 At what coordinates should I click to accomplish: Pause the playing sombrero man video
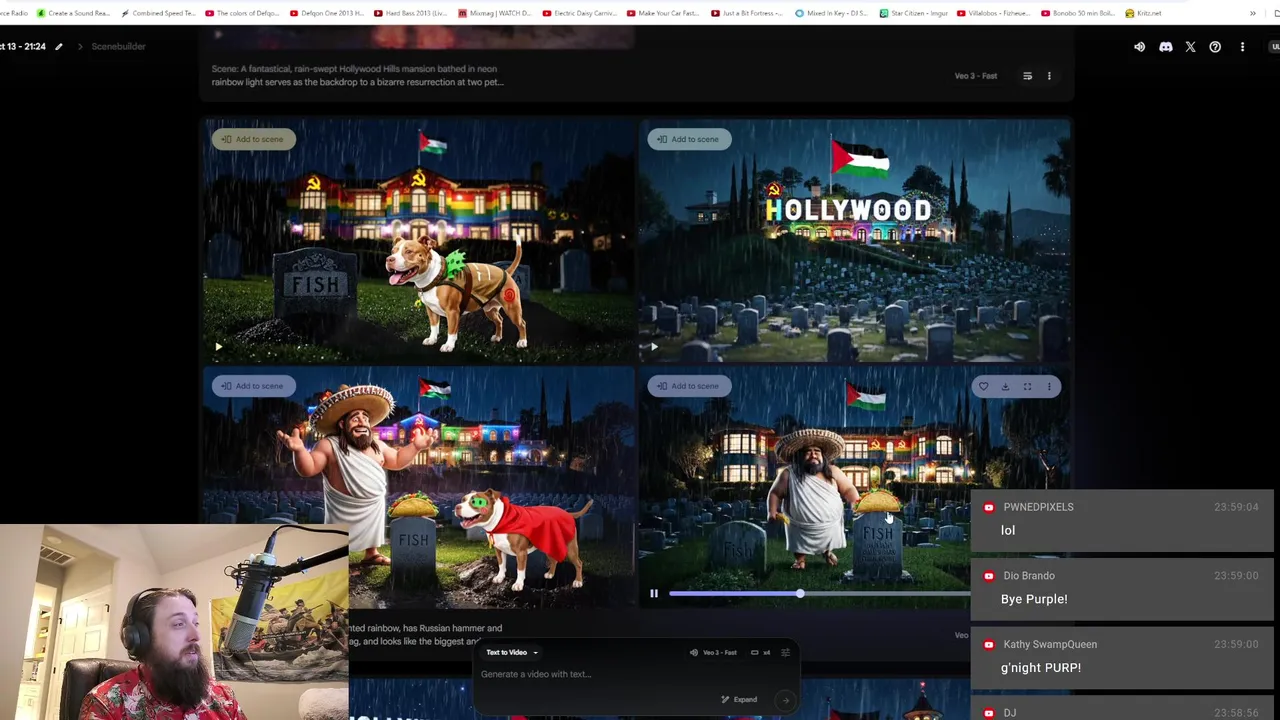click(654, 594)
